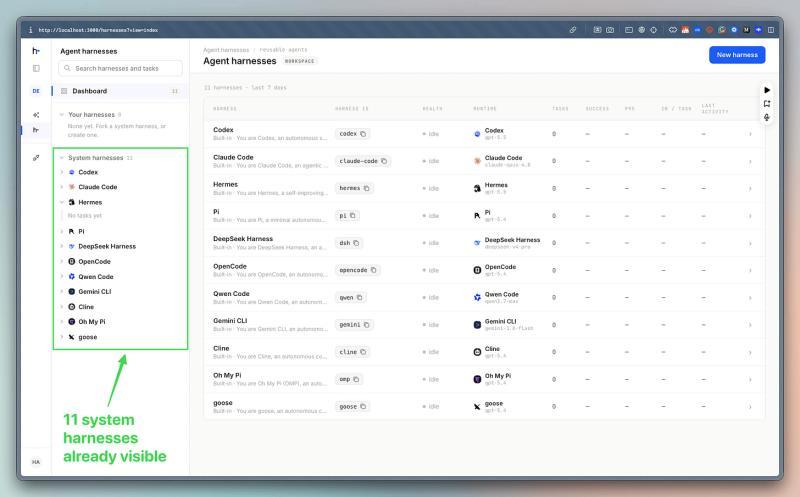Open the nodes icon above the harnesses rail icon
This screenshot has height=497, width=800.
36,115
